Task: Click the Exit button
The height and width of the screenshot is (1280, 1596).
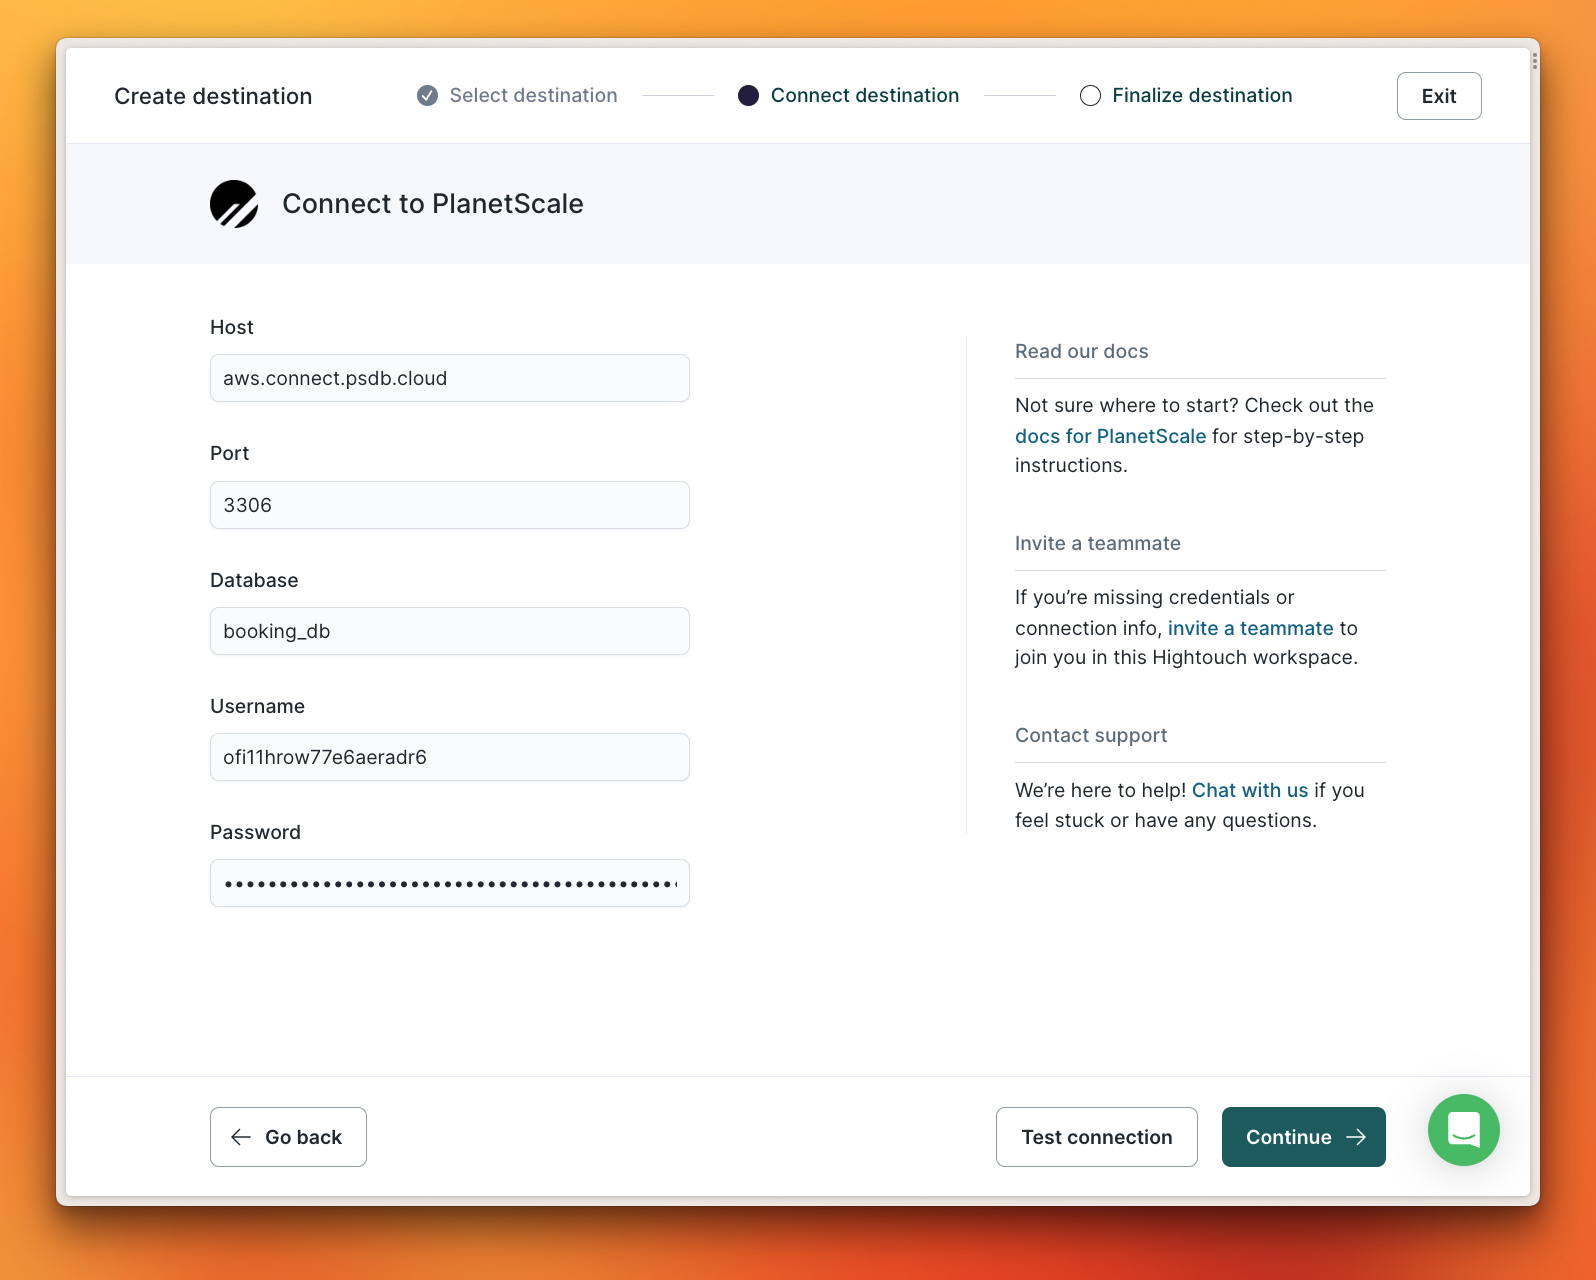Action: coord(1439,96)
